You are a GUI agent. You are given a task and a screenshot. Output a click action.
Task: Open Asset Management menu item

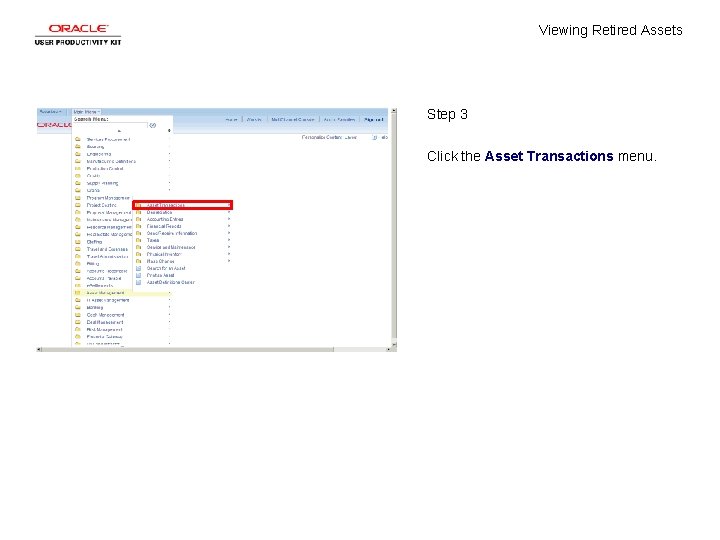105,293
